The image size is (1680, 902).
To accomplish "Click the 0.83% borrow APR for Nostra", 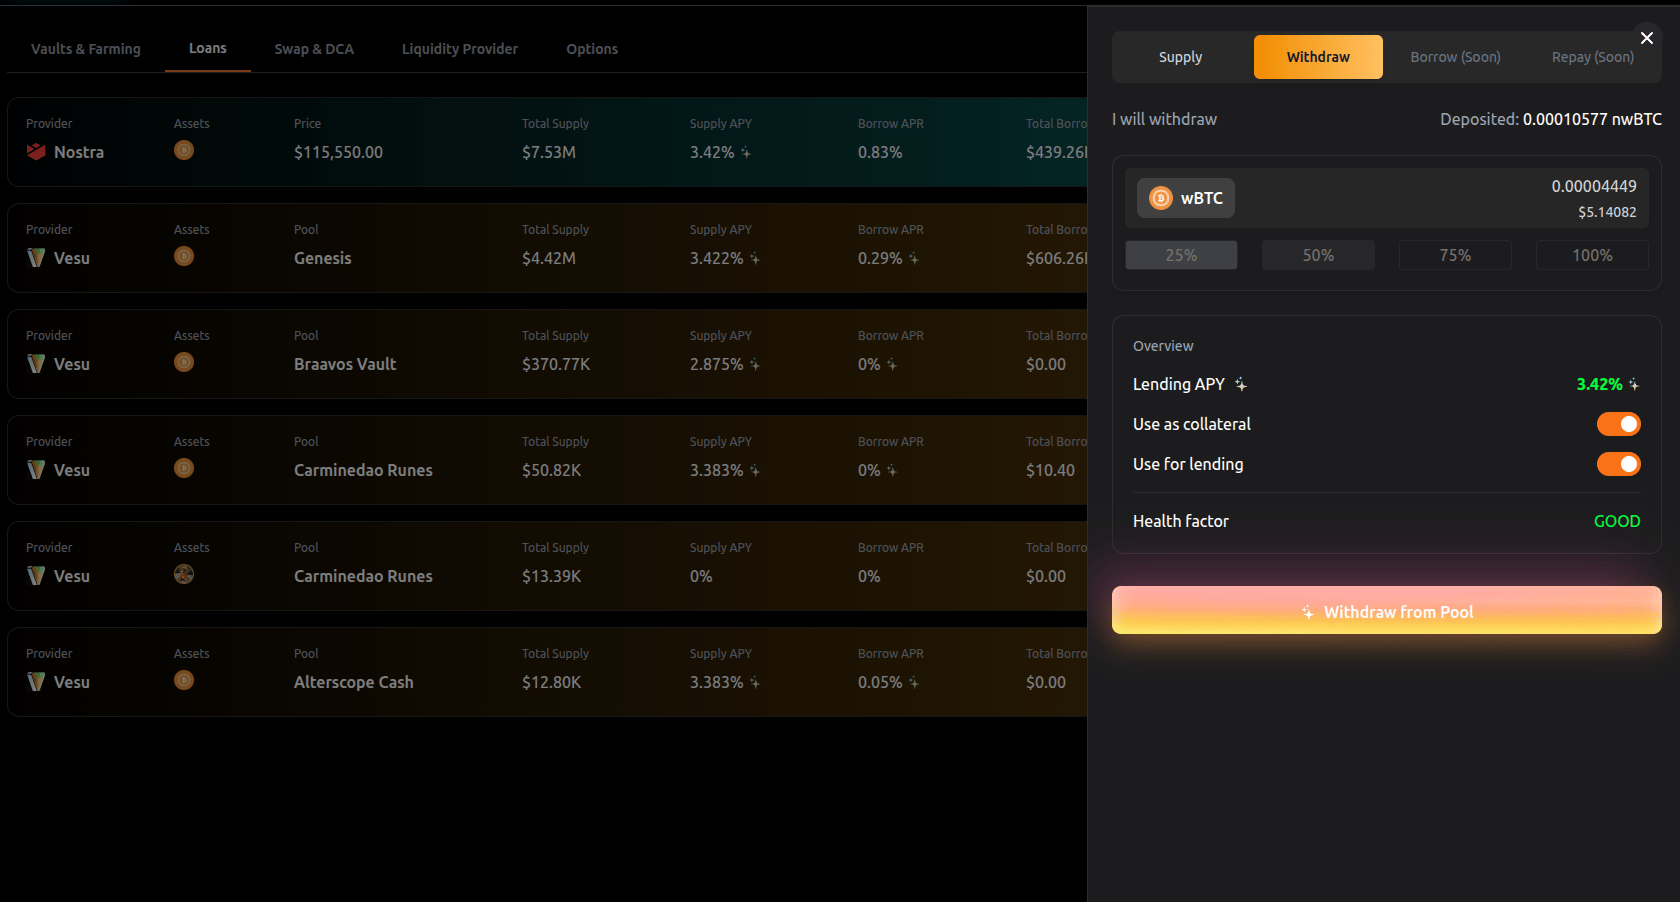I will 880,152.
